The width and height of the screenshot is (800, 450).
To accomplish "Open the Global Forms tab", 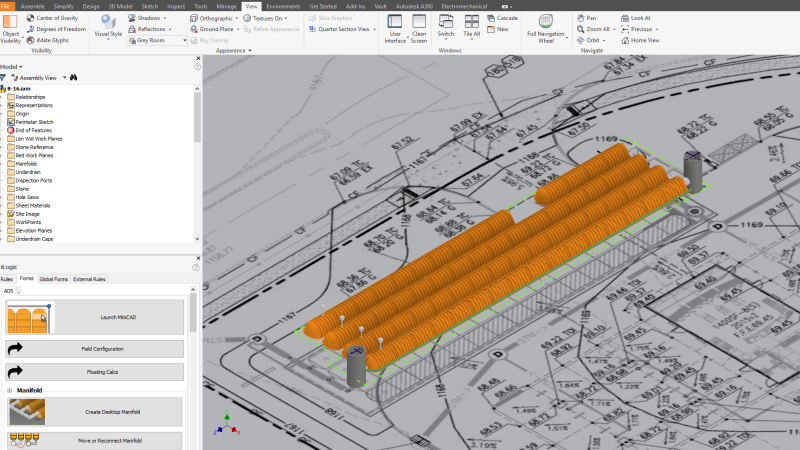I will point(53,278).
